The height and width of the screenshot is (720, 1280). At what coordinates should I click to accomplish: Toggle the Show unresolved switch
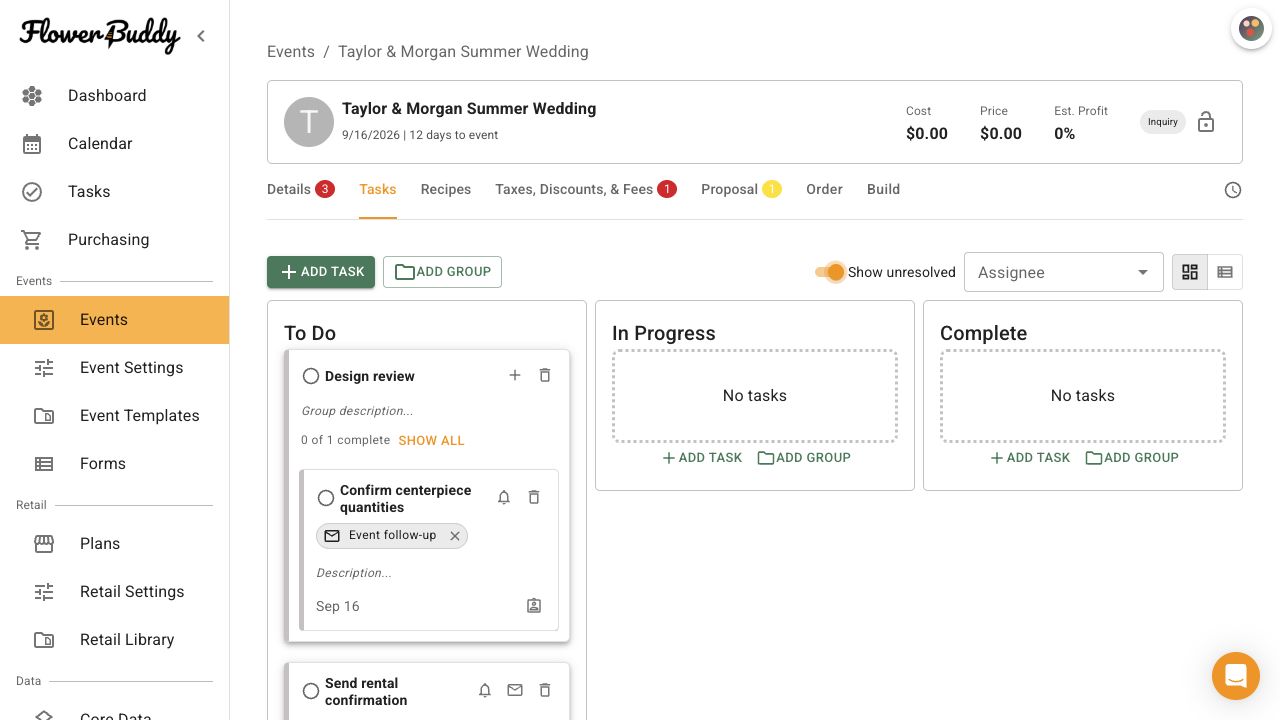(830, 272)
